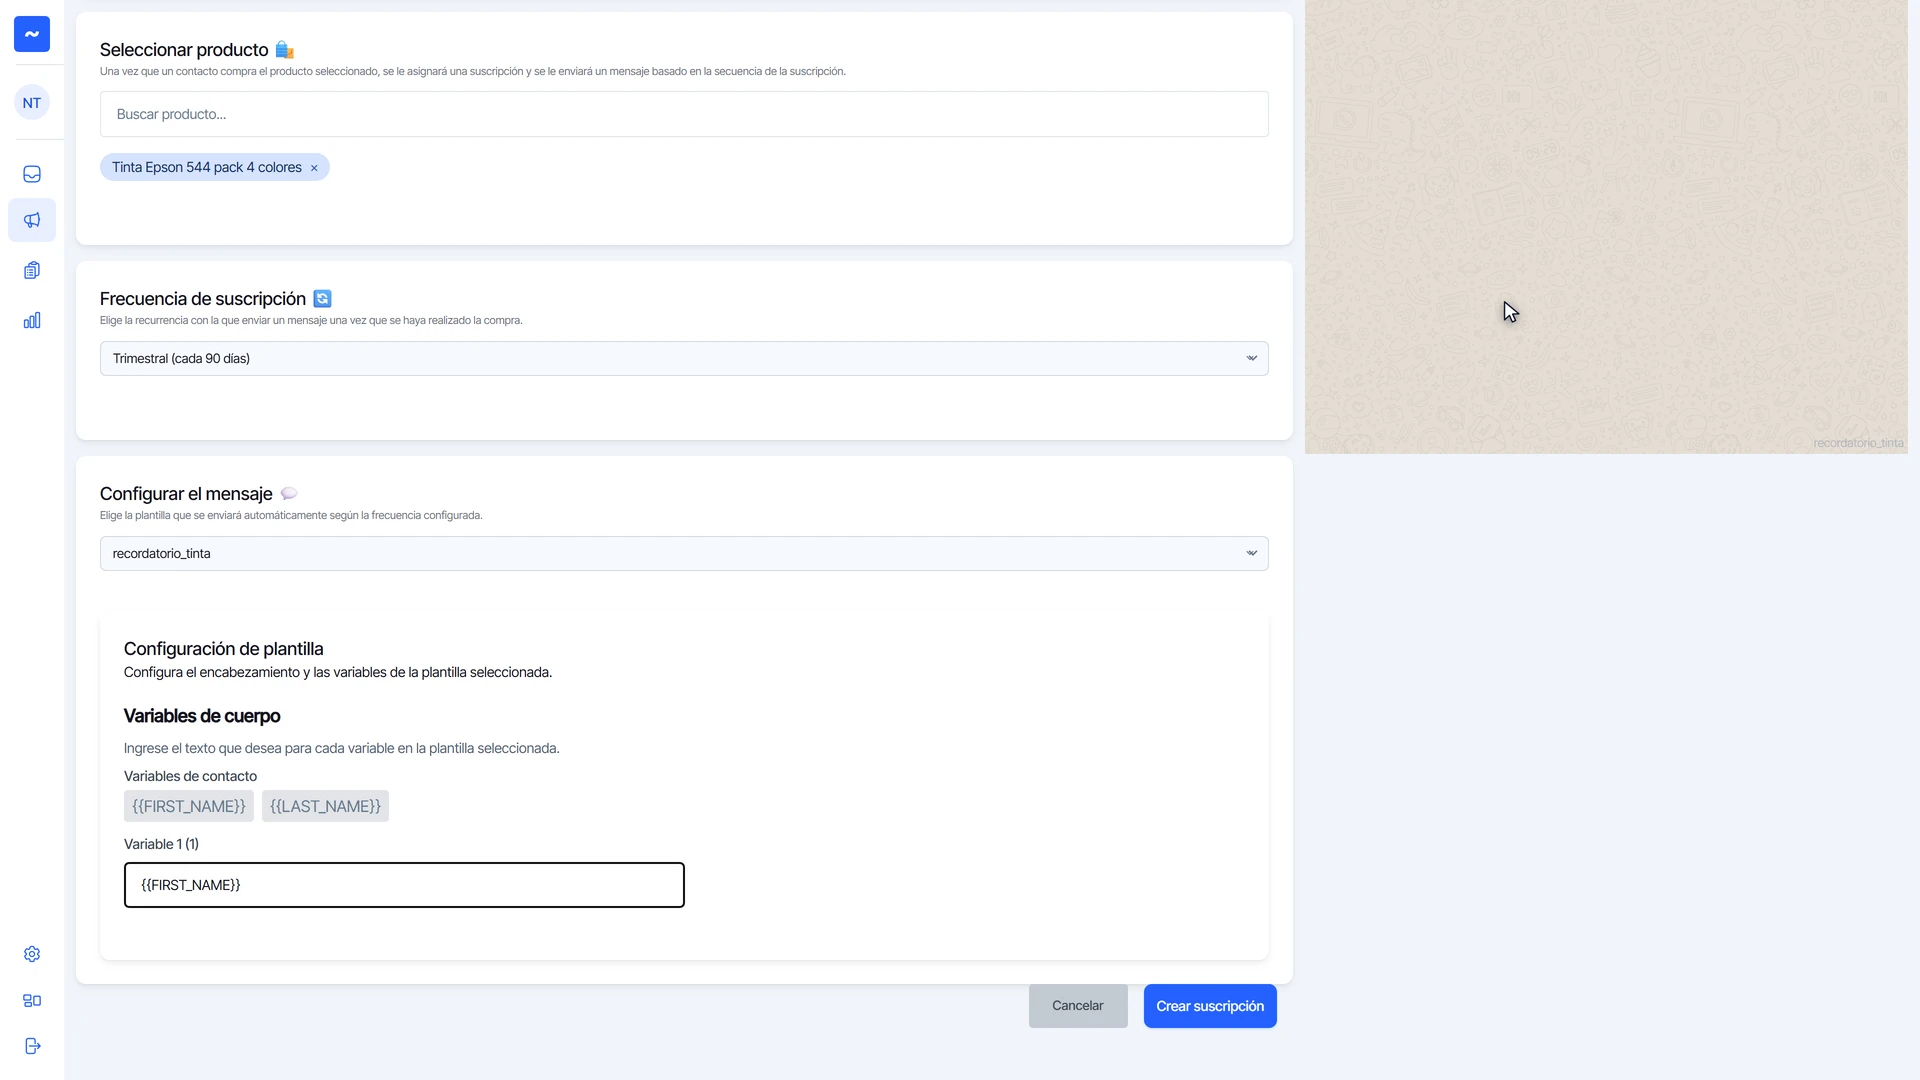Insert the {{FIRST_NAME}} contact variable chip
This screenshot has width=1920, height=1080.
[189, 806]
